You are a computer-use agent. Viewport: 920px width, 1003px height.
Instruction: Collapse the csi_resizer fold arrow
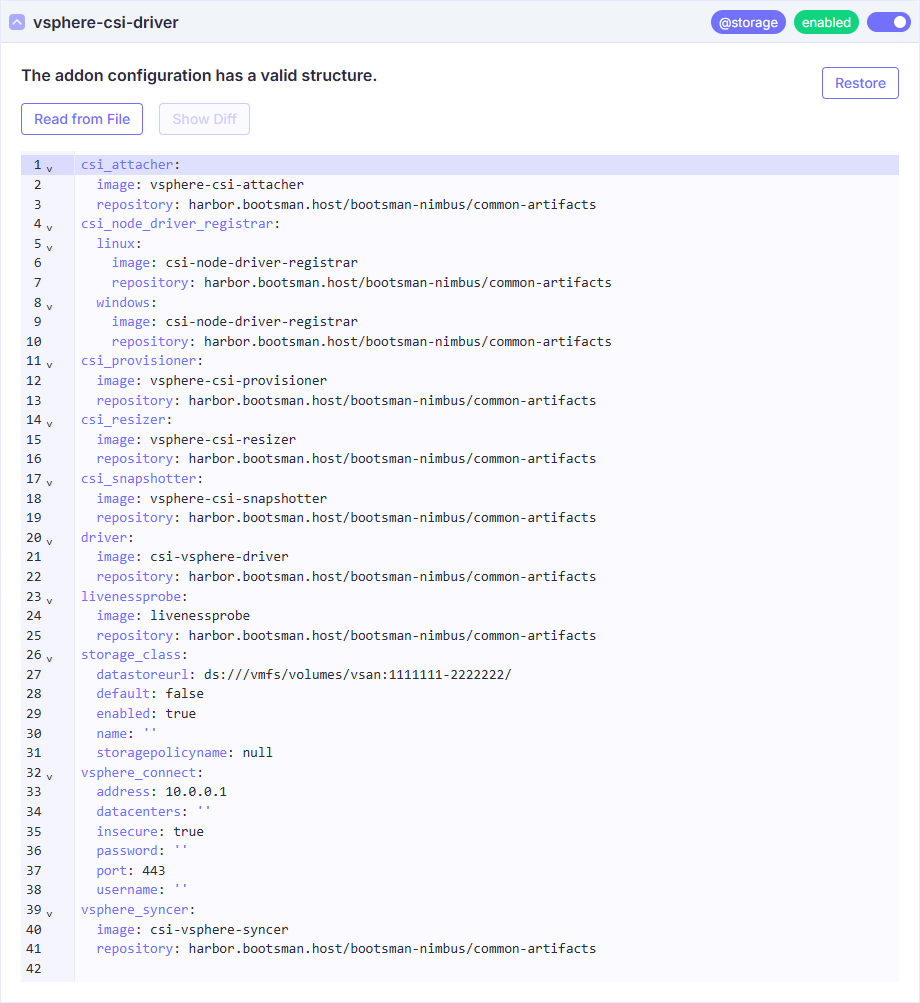(x=49, y=423)
